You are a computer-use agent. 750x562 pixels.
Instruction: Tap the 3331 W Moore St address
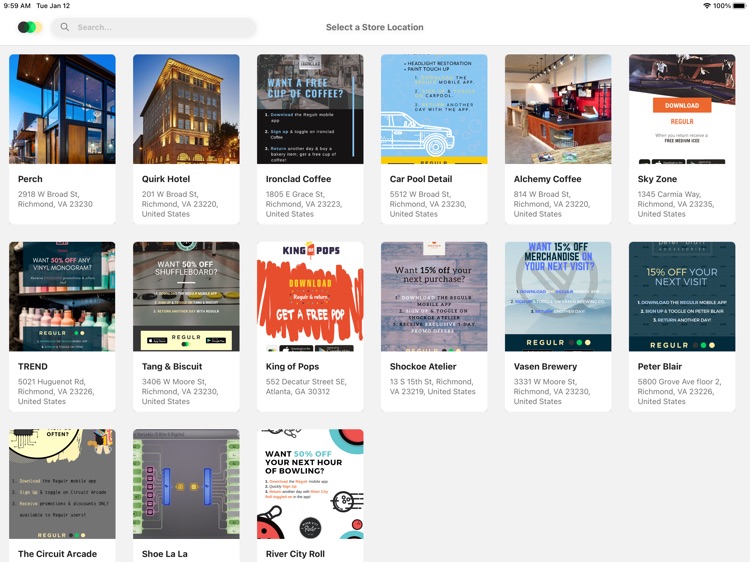551,392
